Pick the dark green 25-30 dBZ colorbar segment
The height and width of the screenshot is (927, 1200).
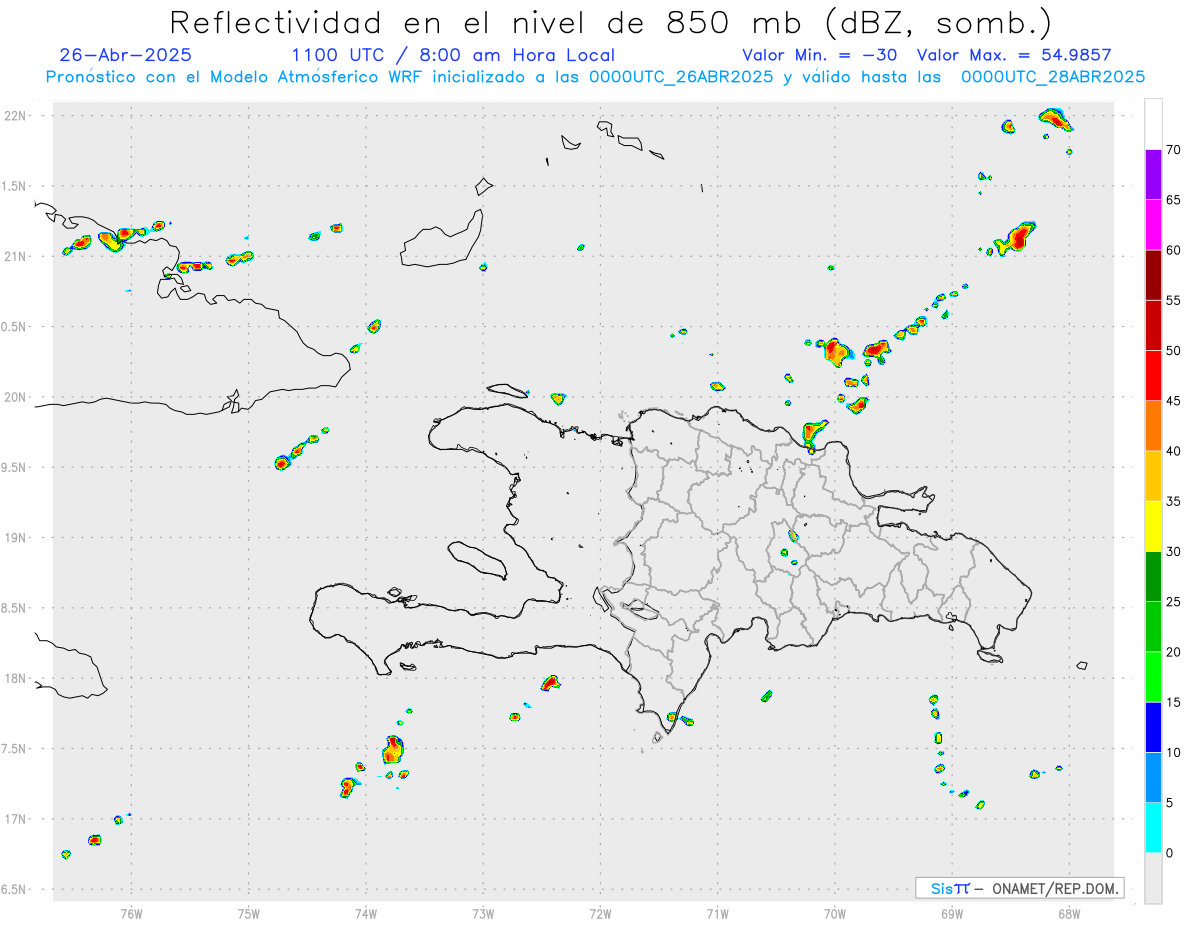pyautogui.click(x=1153, y=577)
